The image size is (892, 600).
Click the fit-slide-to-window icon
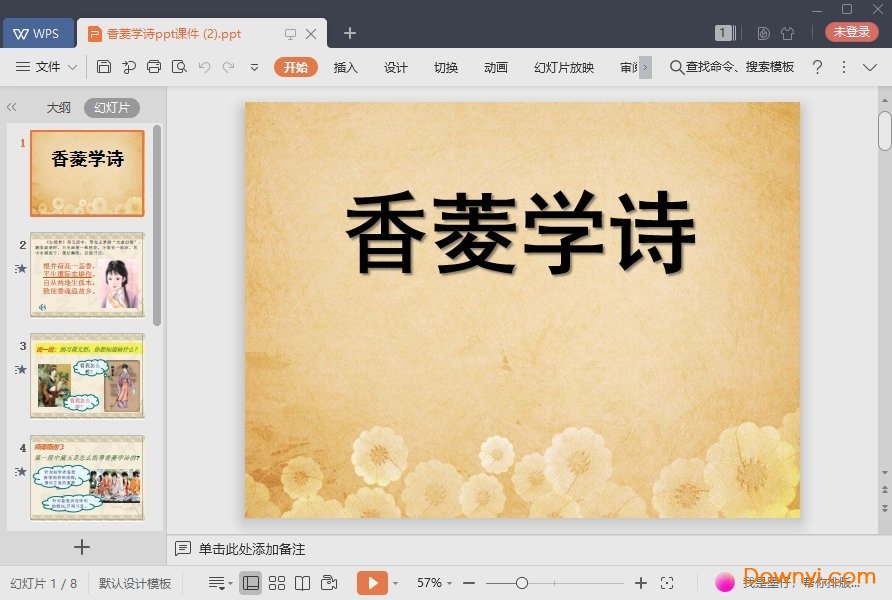tap(668, 582)
